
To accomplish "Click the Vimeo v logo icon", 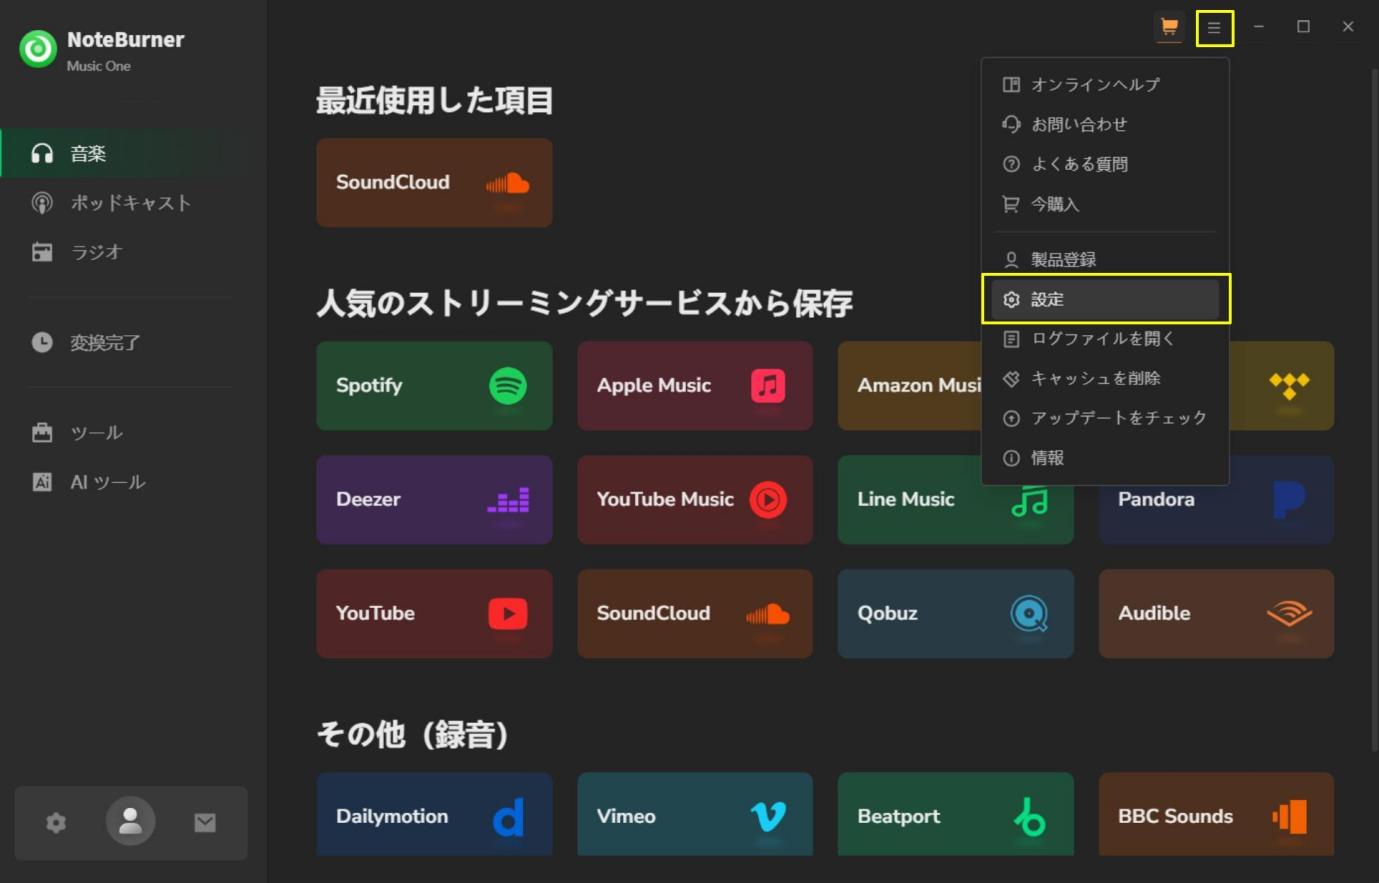I will 768,817.
